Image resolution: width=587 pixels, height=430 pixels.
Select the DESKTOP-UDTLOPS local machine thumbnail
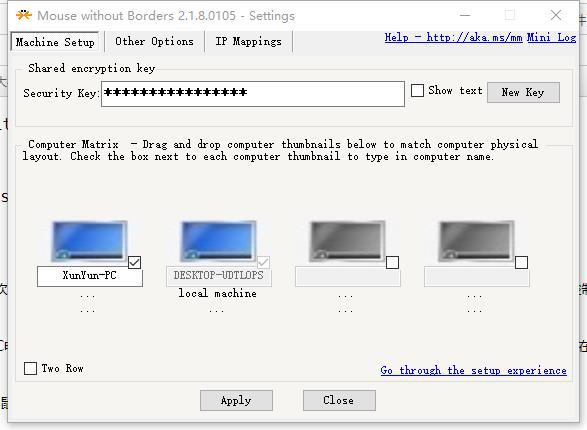tap(218, 241)
